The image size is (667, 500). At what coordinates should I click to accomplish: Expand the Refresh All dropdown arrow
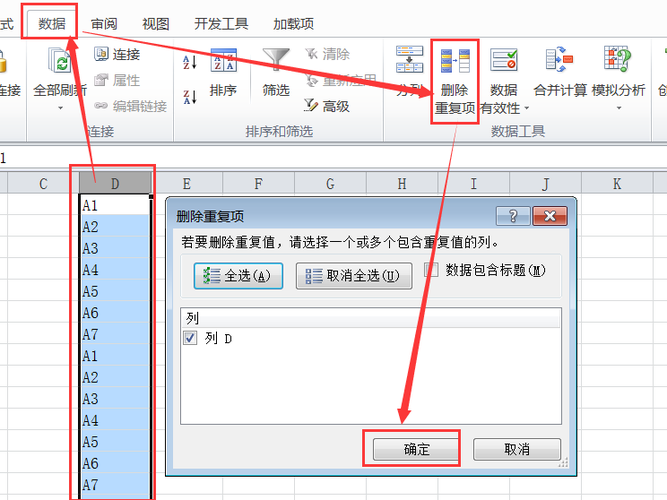[x=60, y=108]
